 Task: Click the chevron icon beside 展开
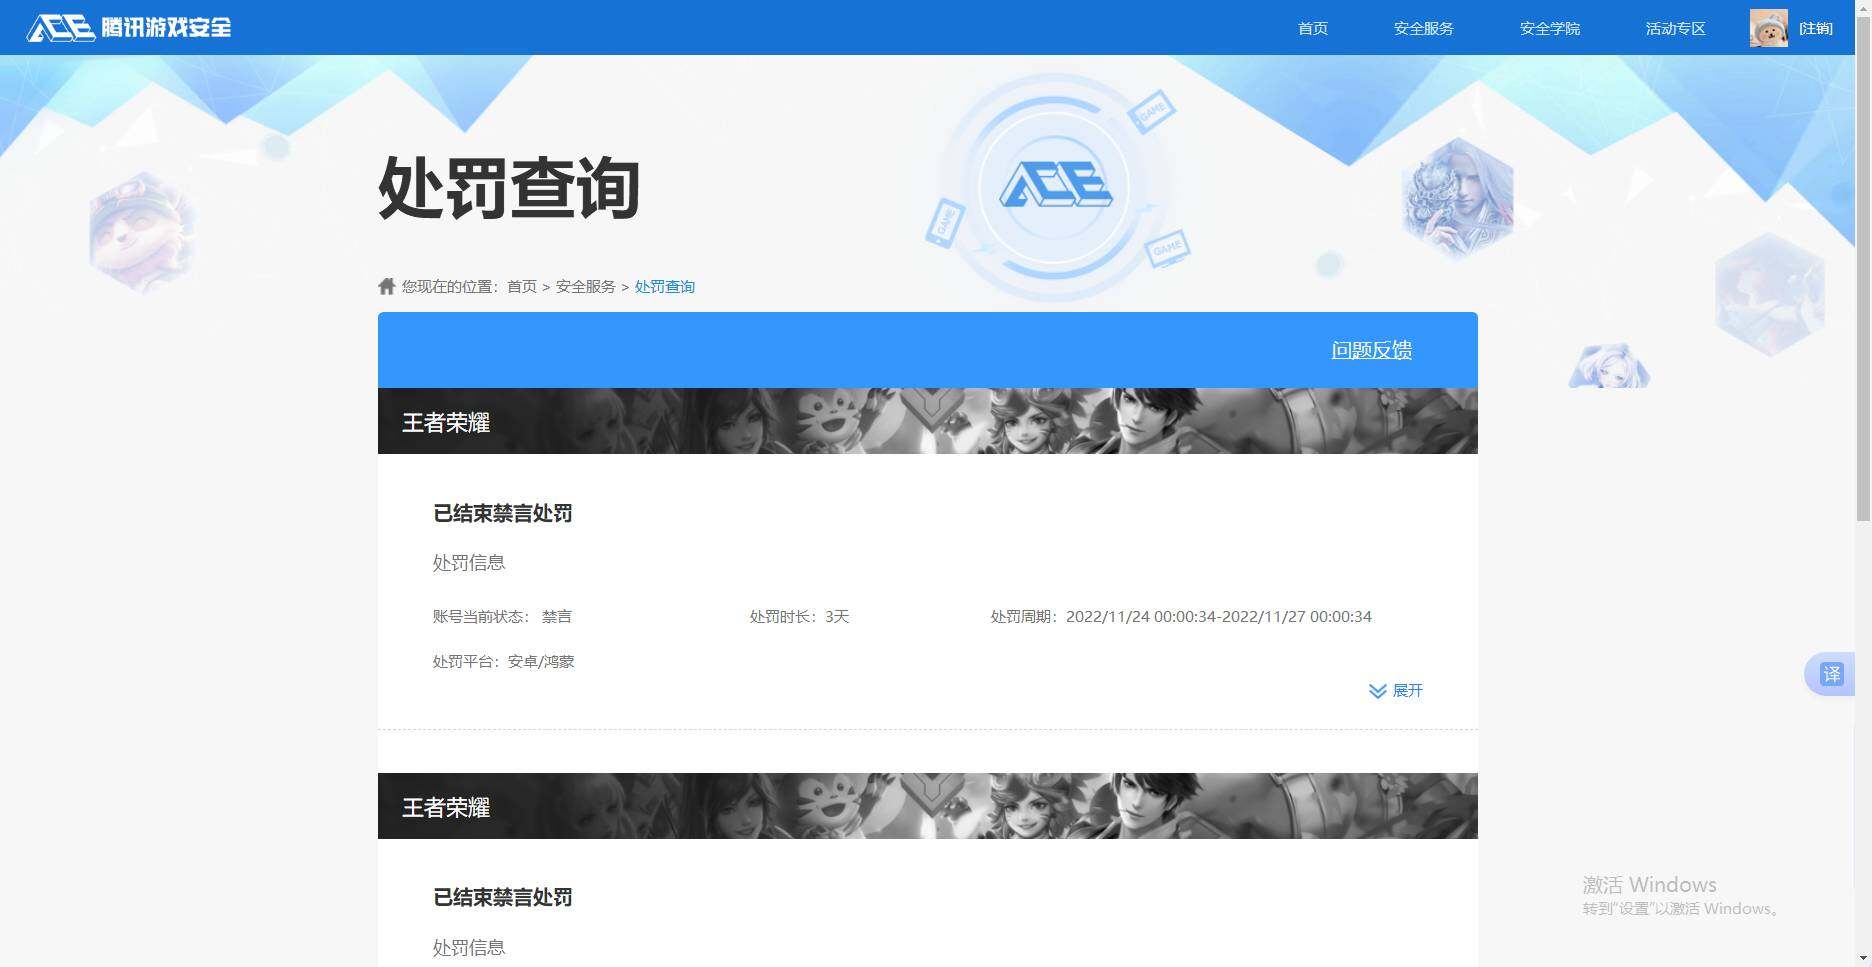(x=1377, y=690)
